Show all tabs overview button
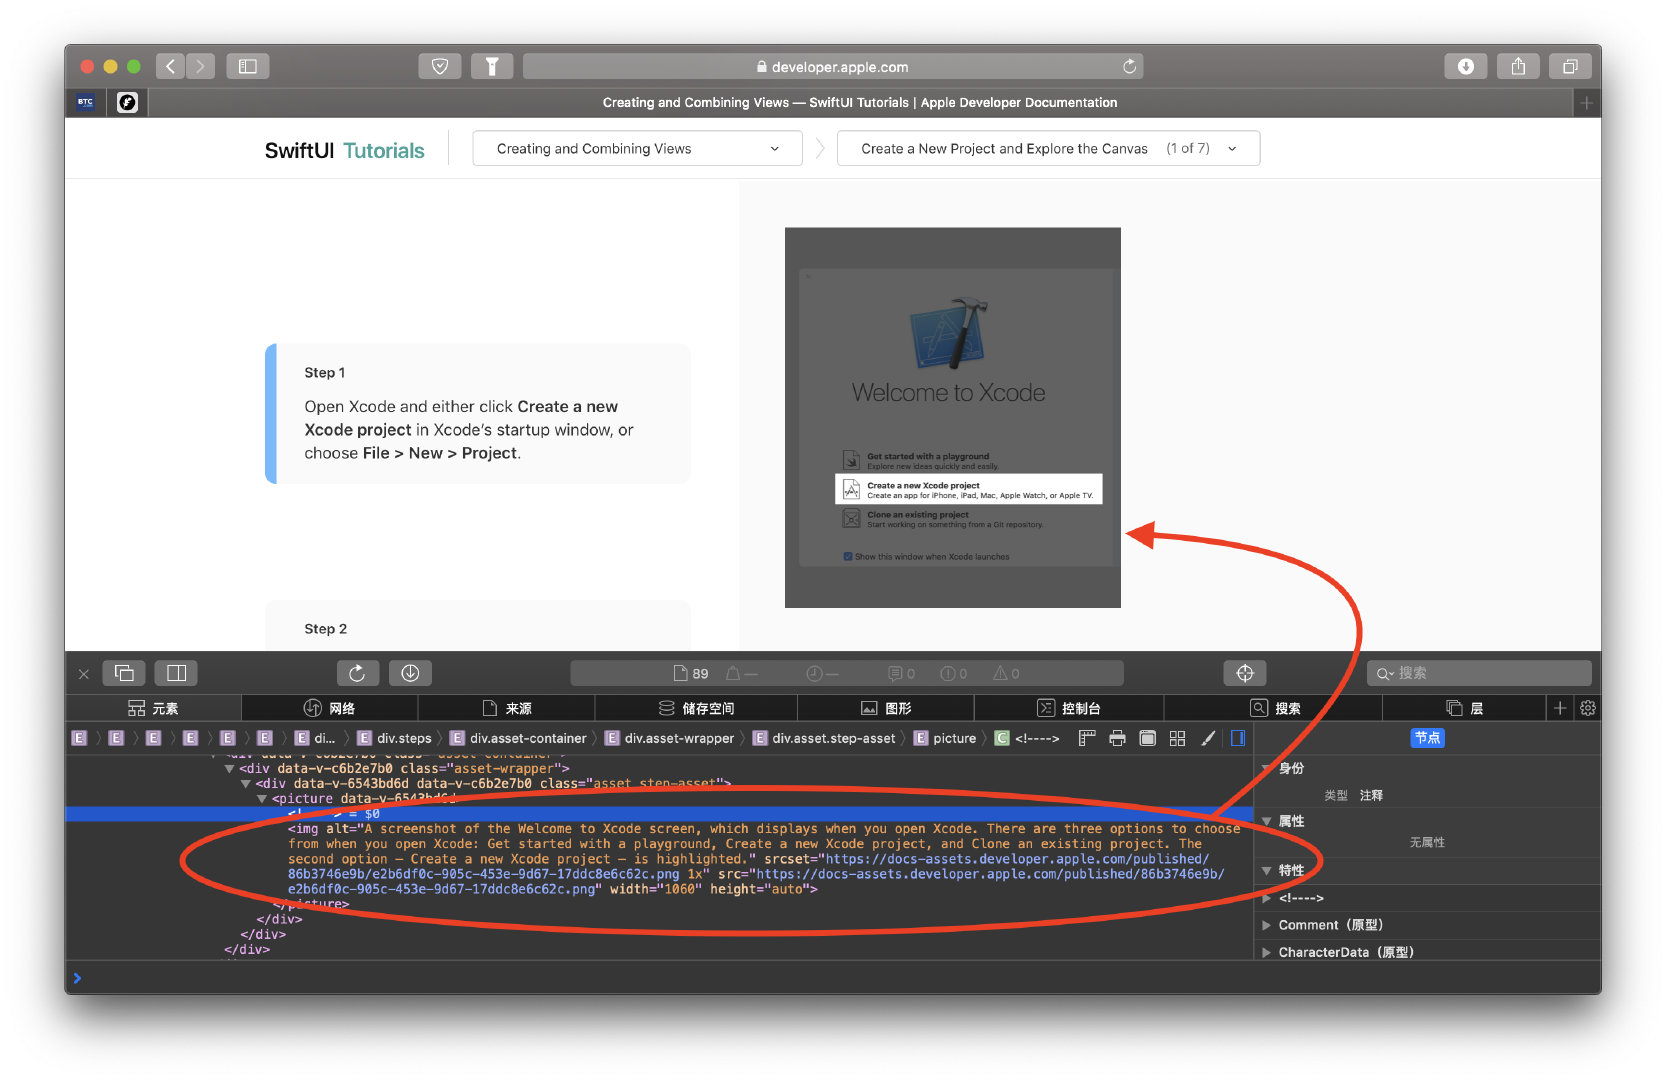Image resolution: width=1666 pixels, height=1080 pixels. pyautogui.click(x=1570, y=66)
